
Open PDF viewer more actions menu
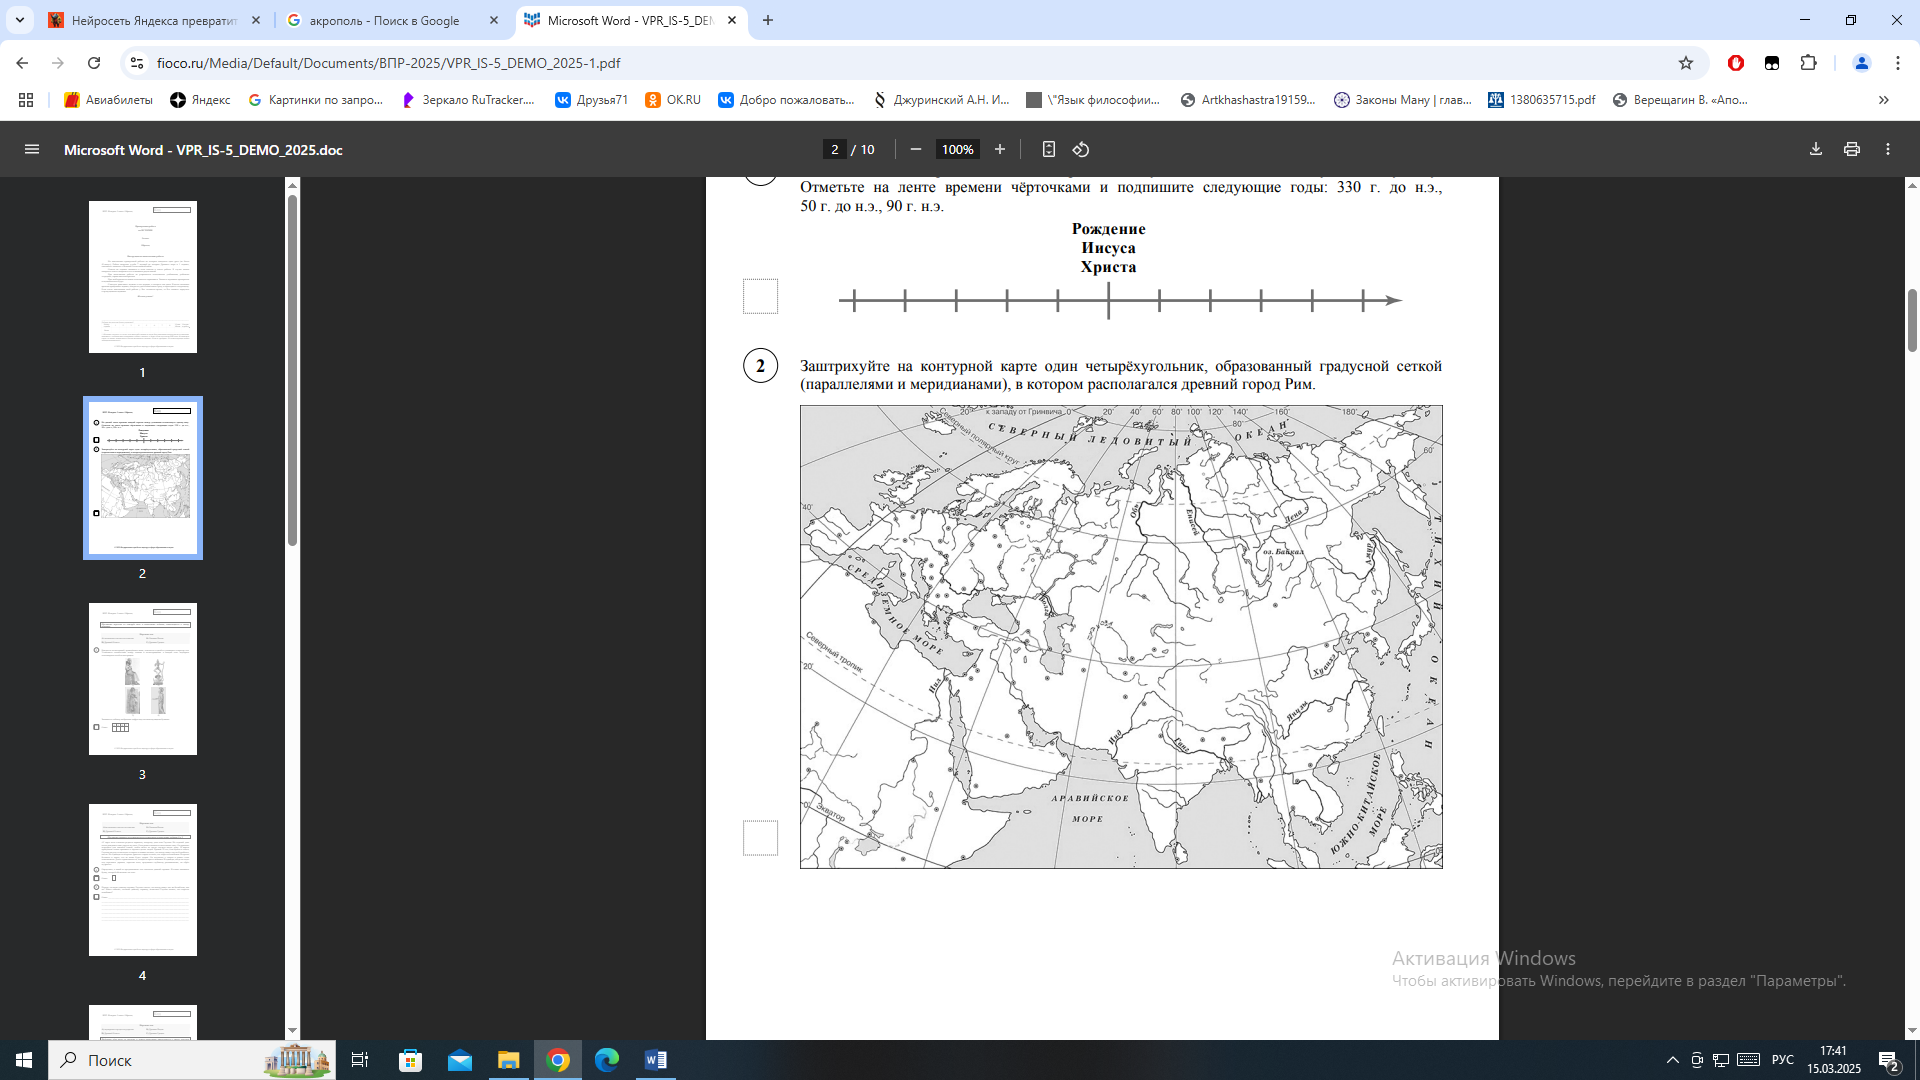1888,149
